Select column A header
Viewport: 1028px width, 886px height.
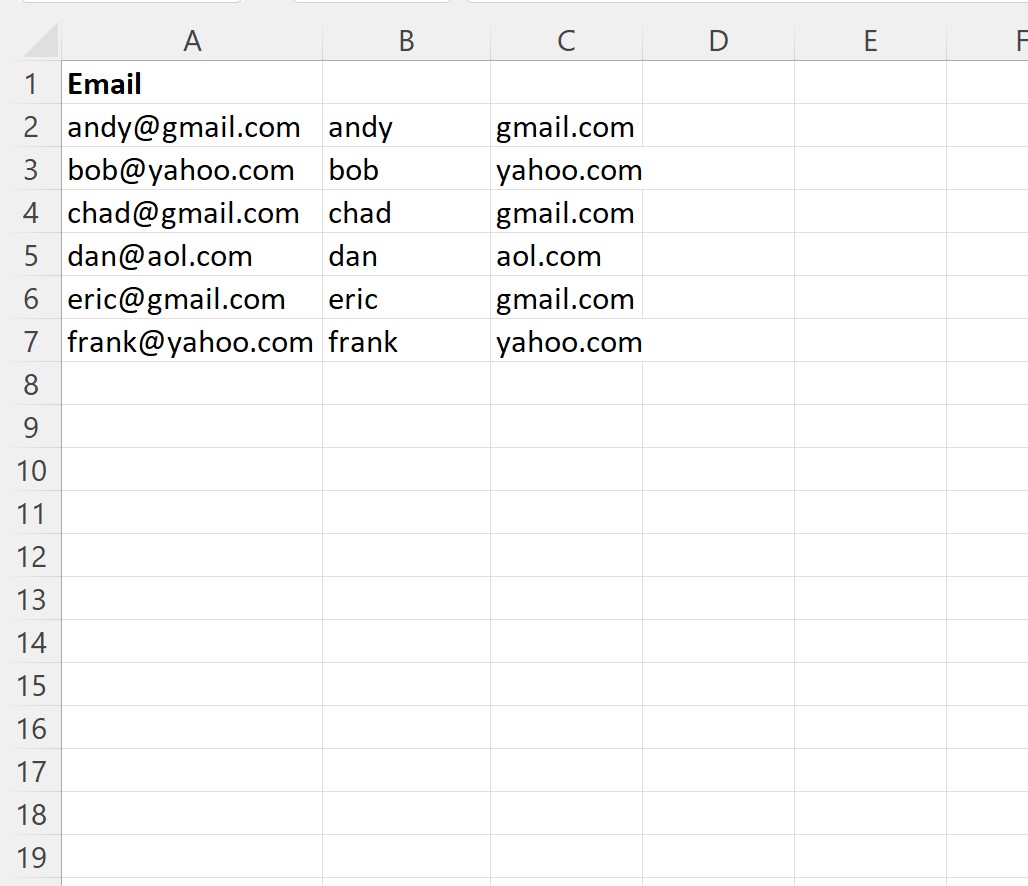tap(192, 40)
